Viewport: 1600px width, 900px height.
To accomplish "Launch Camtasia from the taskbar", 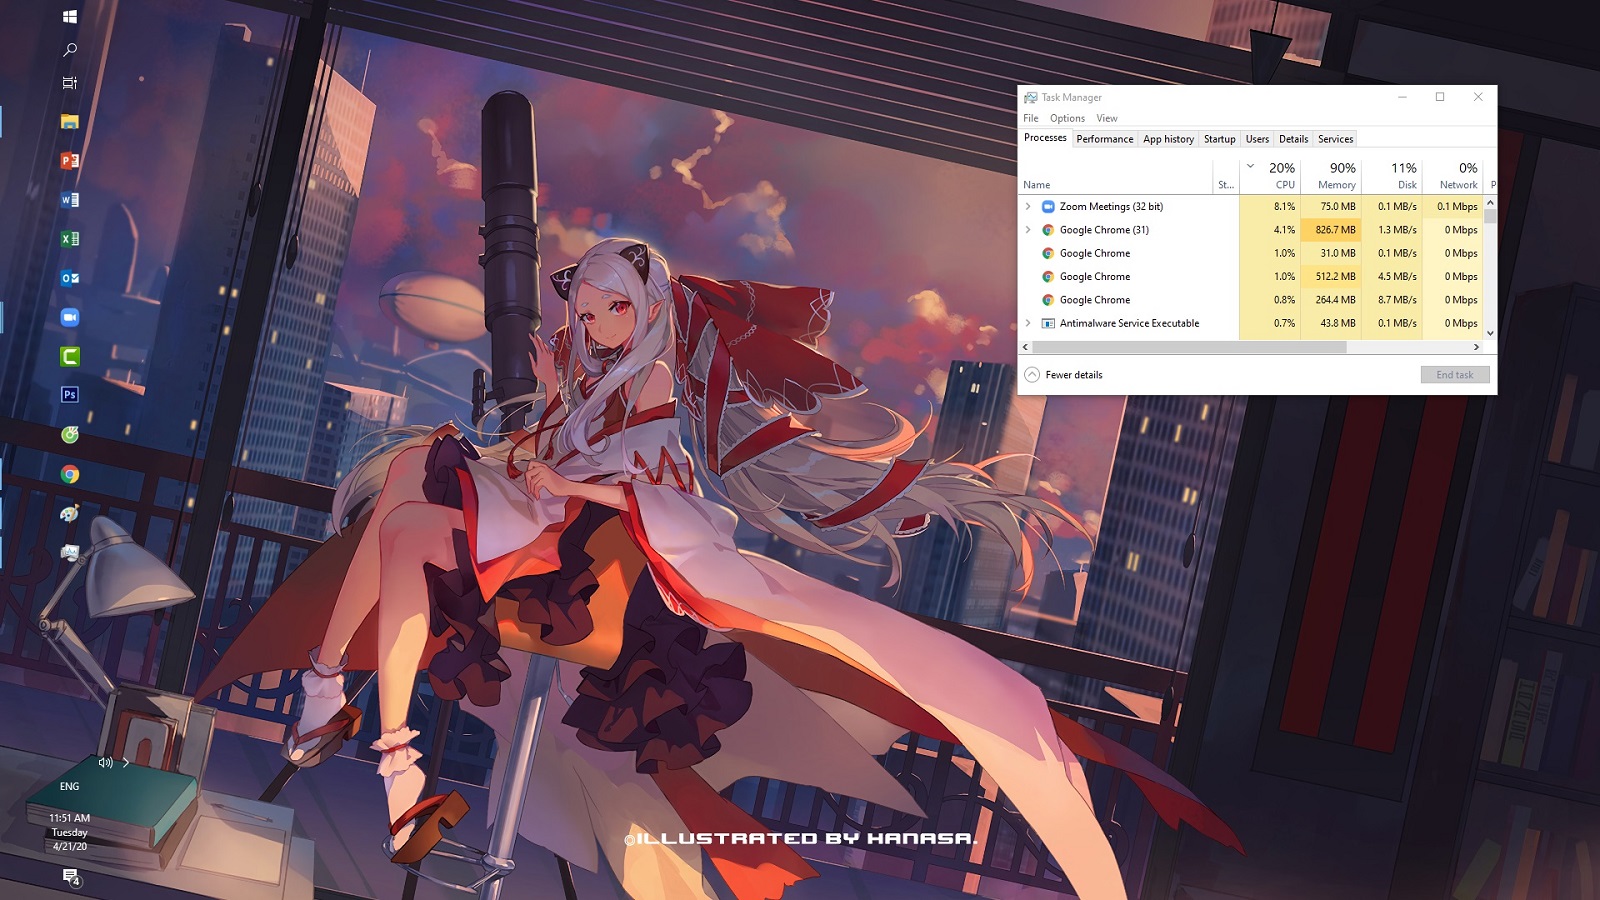I will pos(70,356).
